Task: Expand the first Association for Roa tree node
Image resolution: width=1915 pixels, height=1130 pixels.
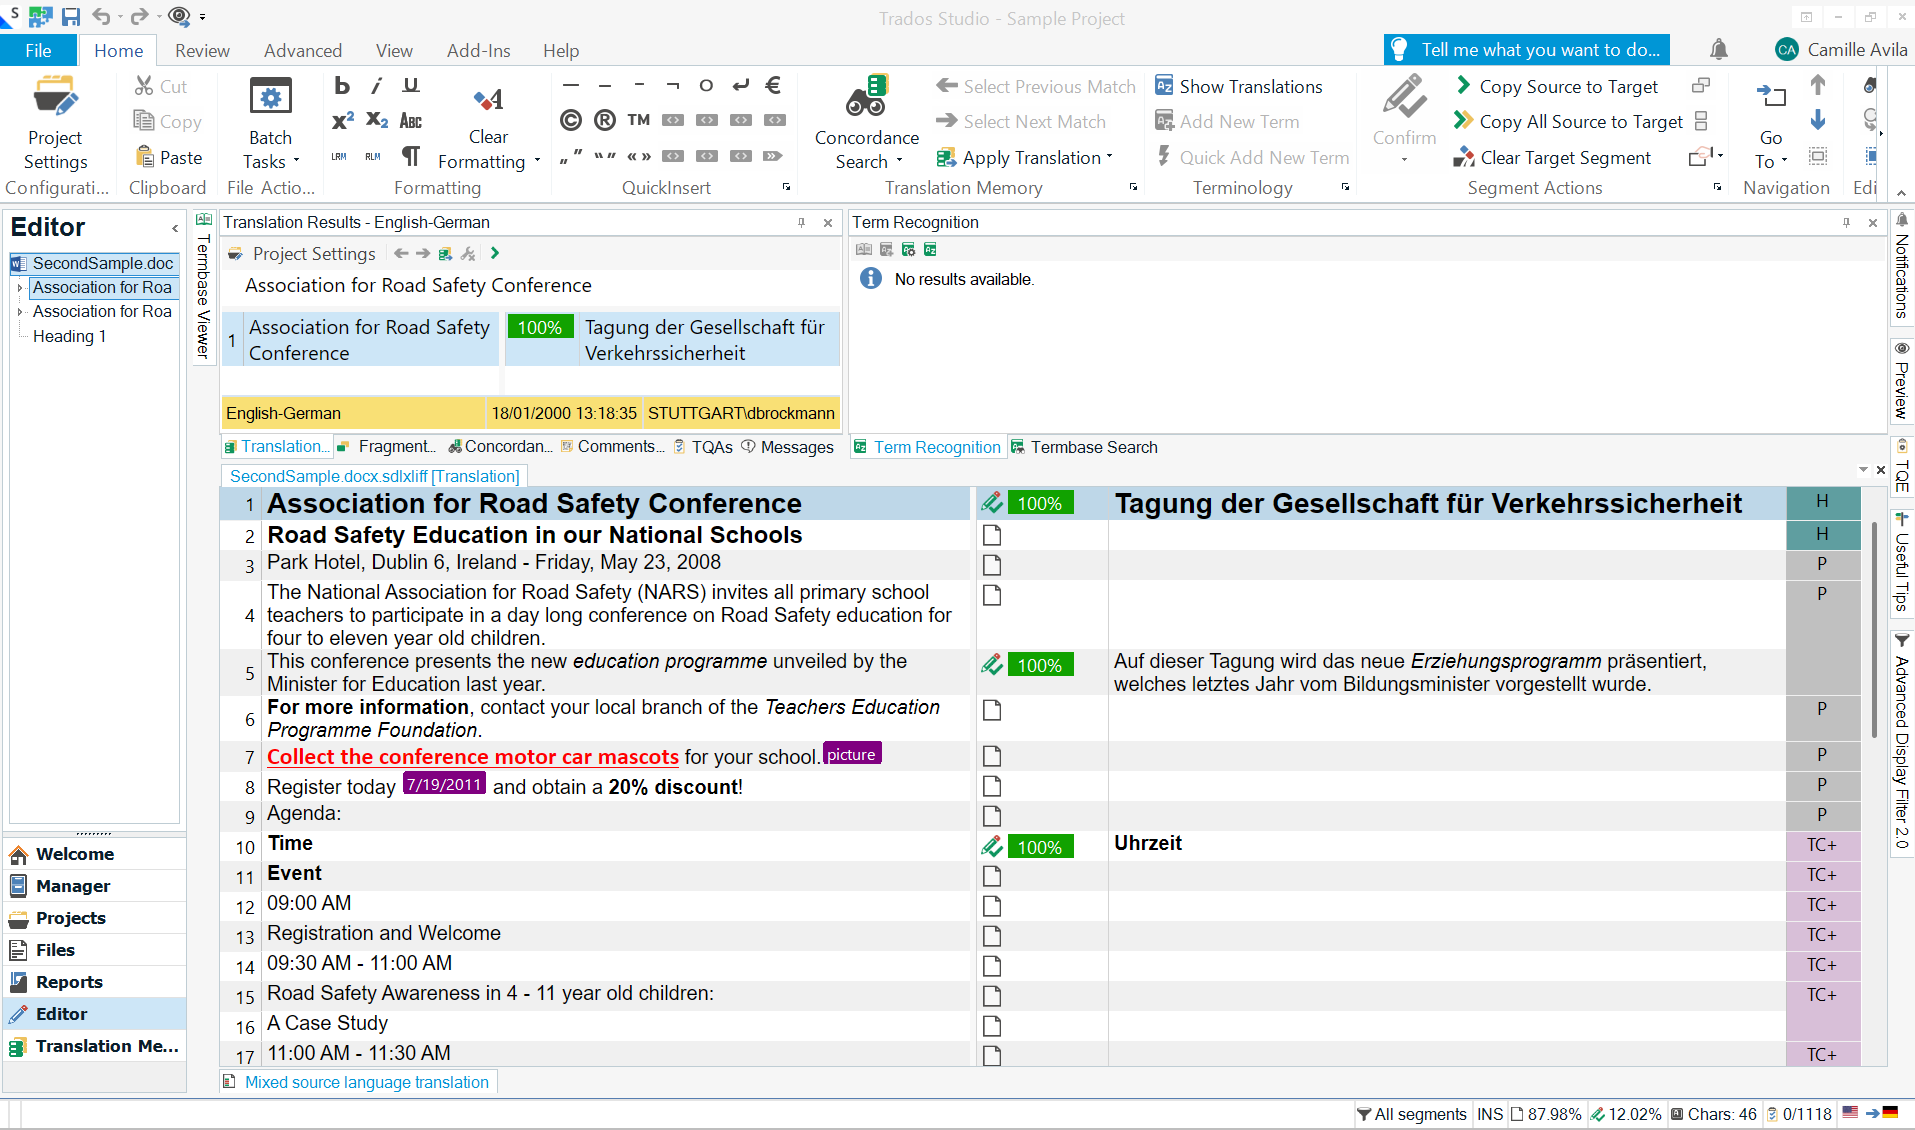Action: pyautogui.click(x=20, y=288)
